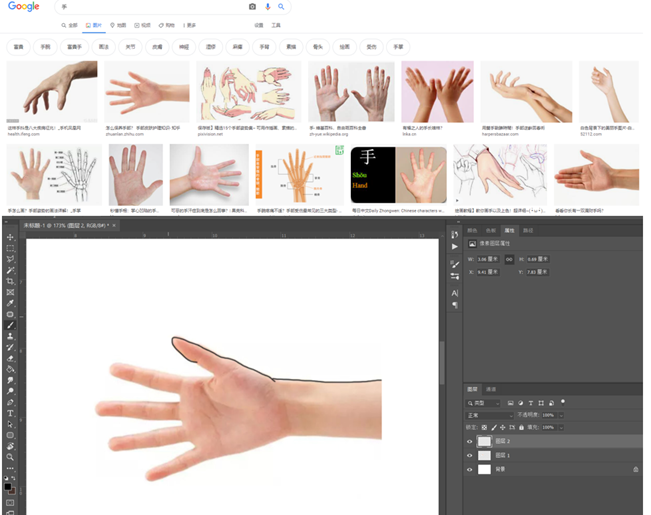Screen dimensions: 651x515
Task: Open the History panel icon
Action: [x=455, y=235]
